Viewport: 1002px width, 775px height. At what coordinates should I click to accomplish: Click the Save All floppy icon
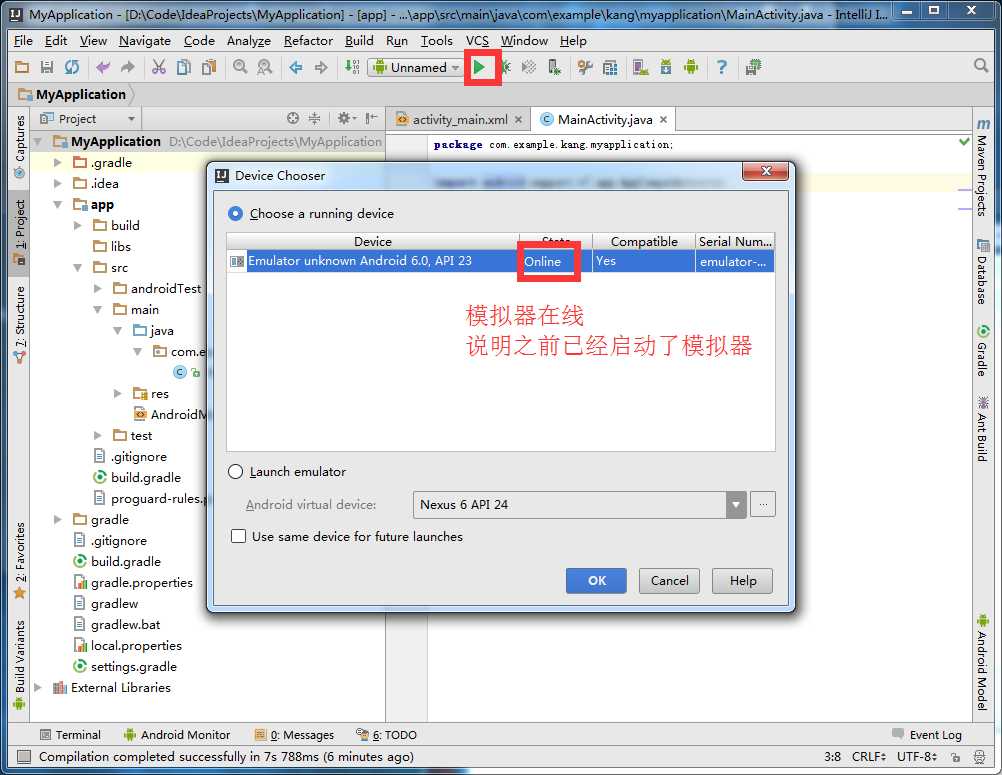pyautogui.click(x=47, y=67)
